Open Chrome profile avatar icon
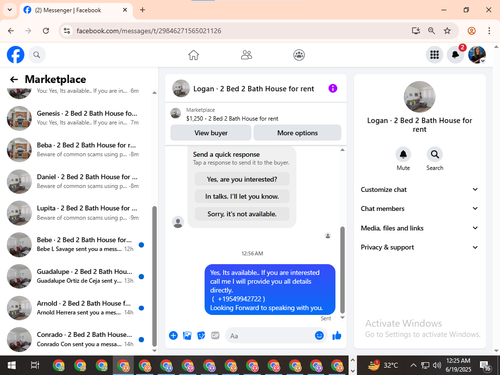Screen dimensions: 500x375 pos(472,31)
